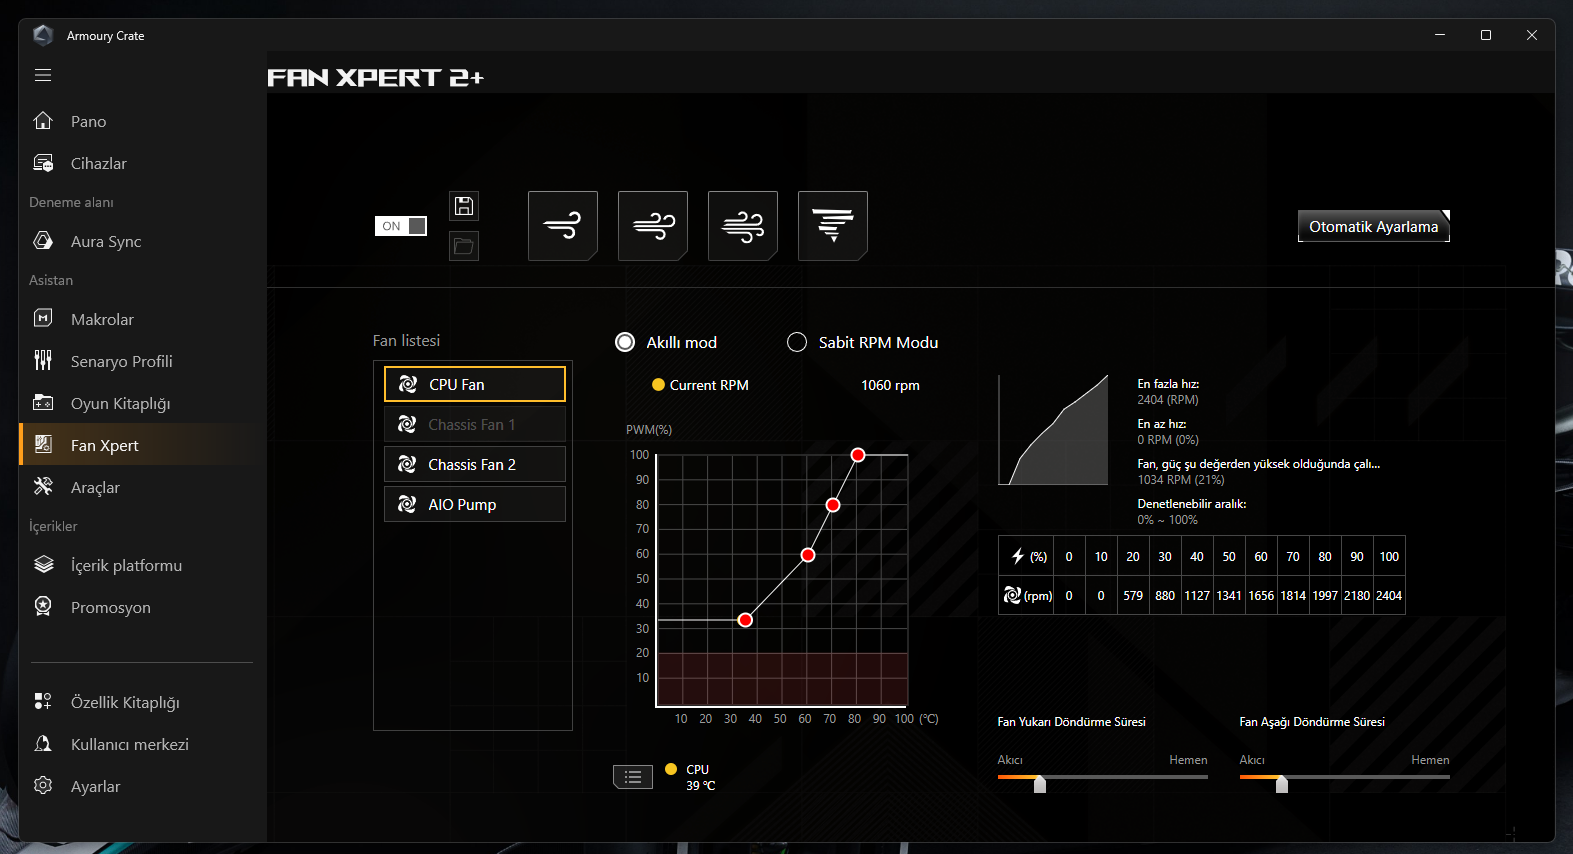Click the Current RPM legend label

pos(709,385)
